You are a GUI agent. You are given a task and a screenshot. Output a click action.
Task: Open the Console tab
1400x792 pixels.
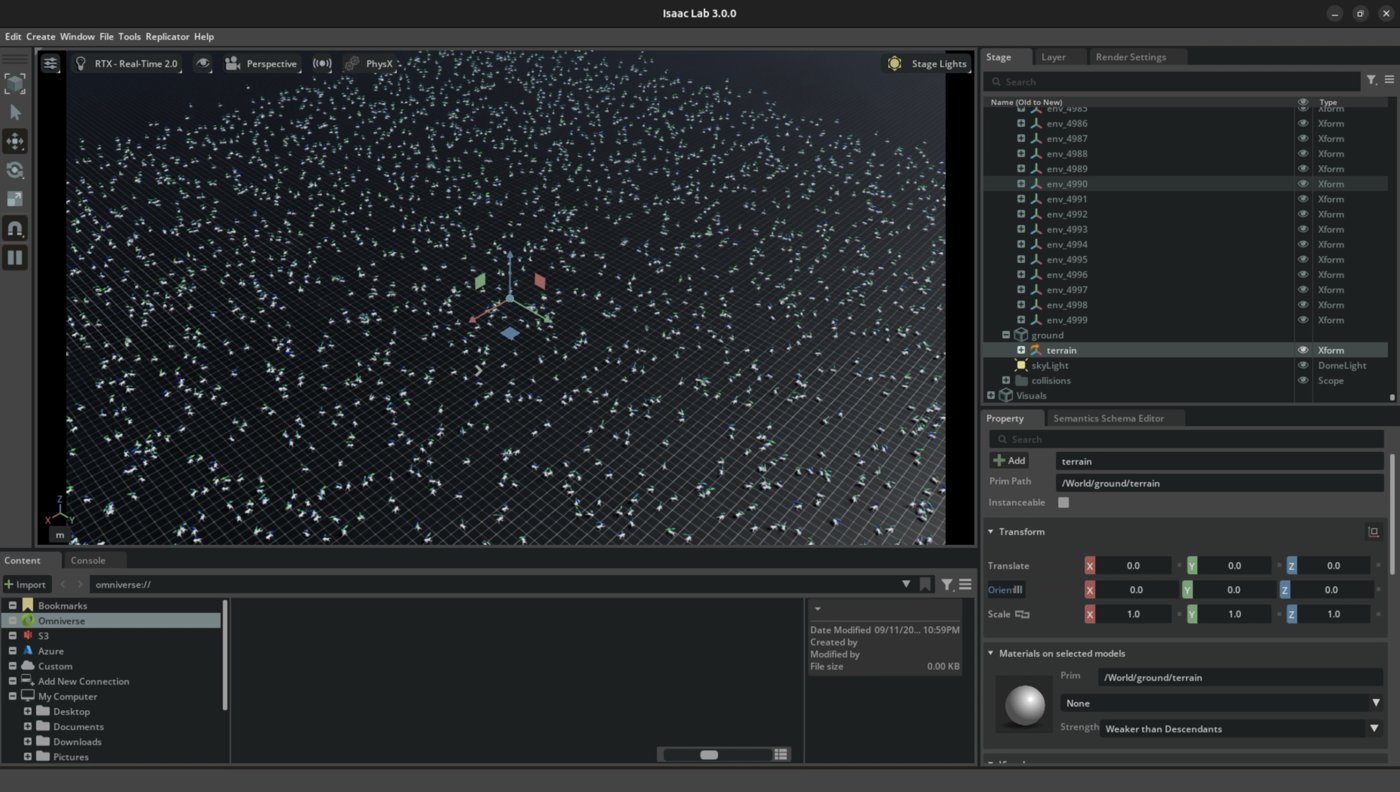click(x=88, y=560)
